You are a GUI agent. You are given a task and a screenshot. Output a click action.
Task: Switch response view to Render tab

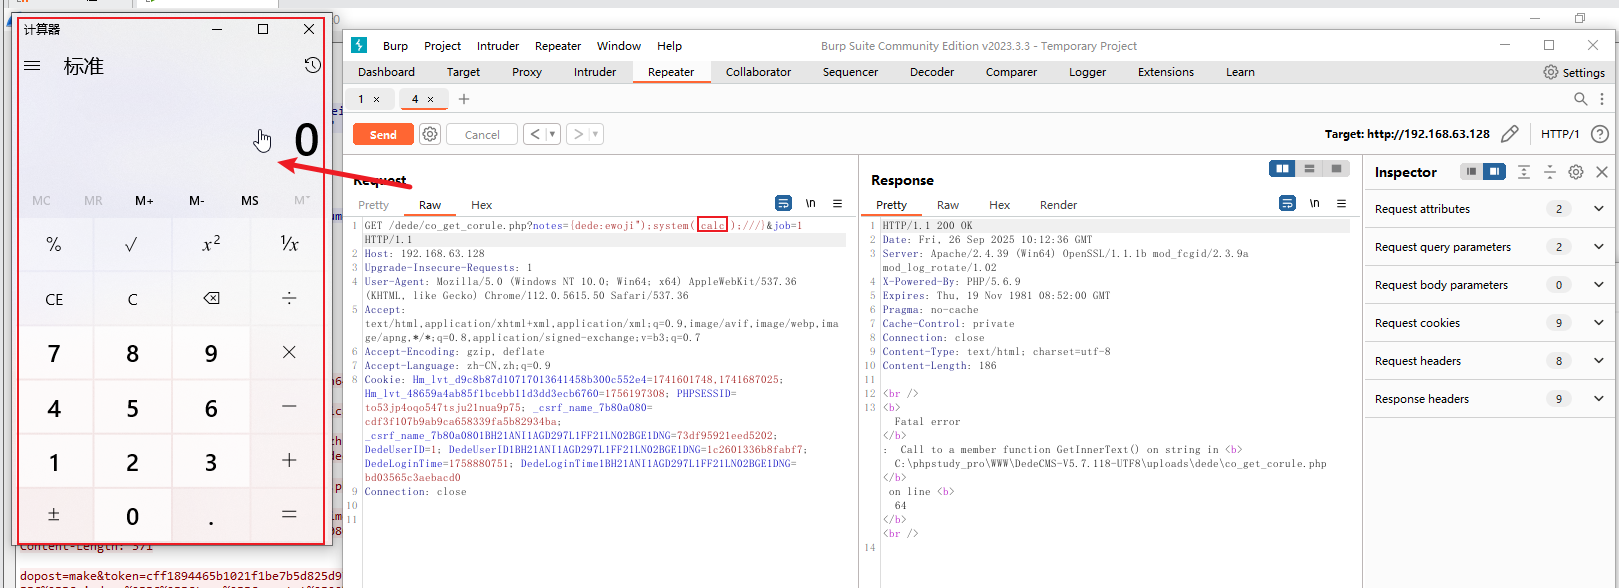[x=1058, y=205]
